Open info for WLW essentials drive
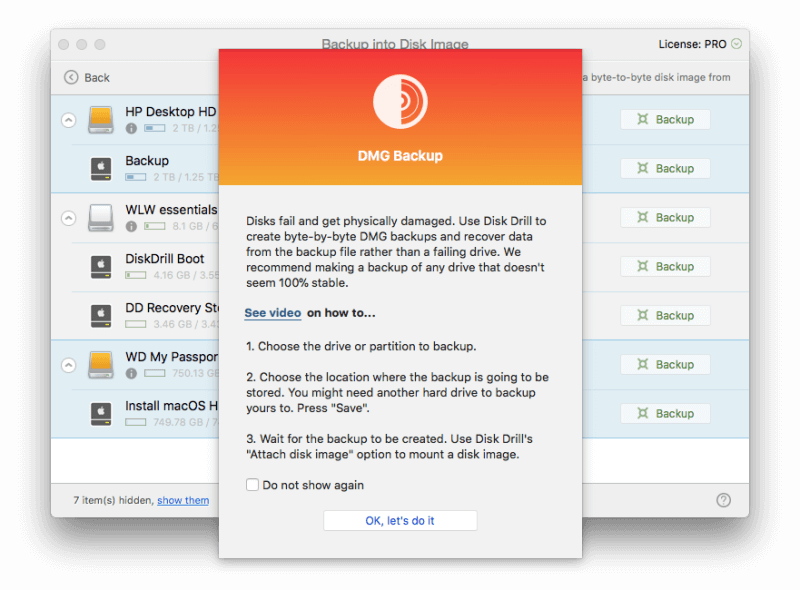Viewport: 800px width, 590px height. pos(131,226)
